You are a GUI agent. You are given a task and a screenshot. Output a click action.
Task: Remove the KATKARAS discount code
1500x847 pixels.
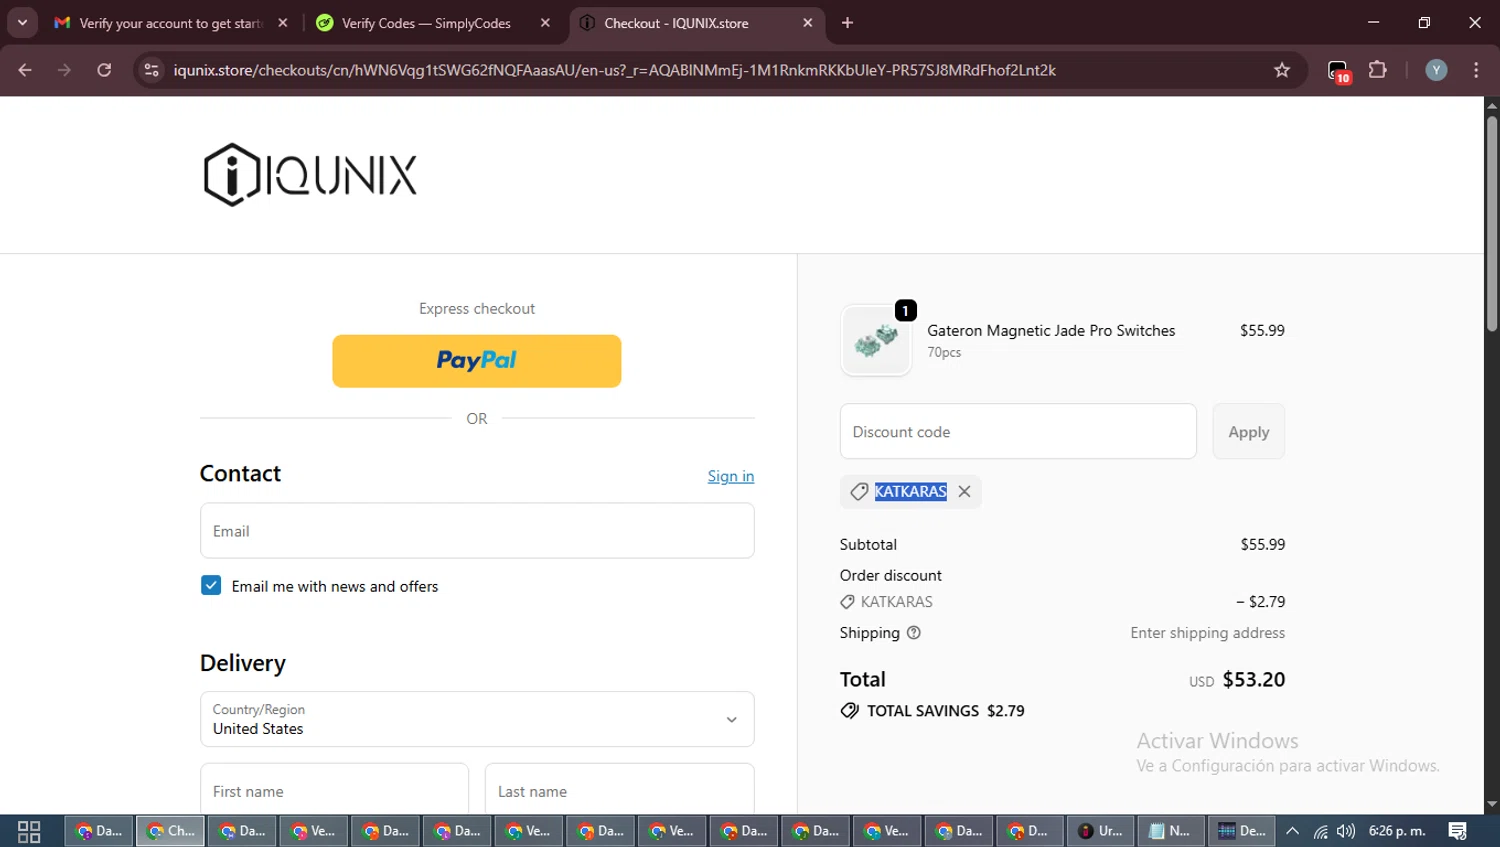pyautogui.click(x=964, y=491)
